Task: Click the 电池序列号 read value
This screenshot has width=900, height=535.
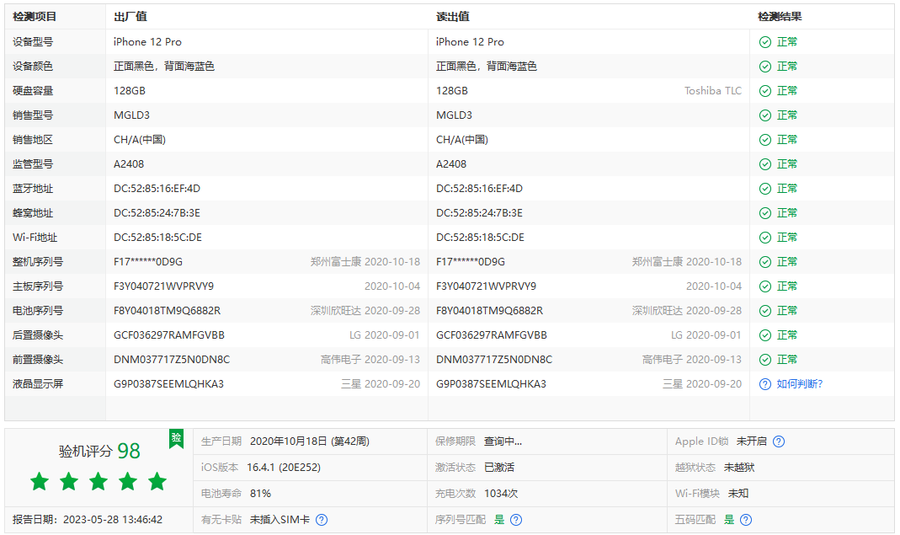Action: [490, 311]
